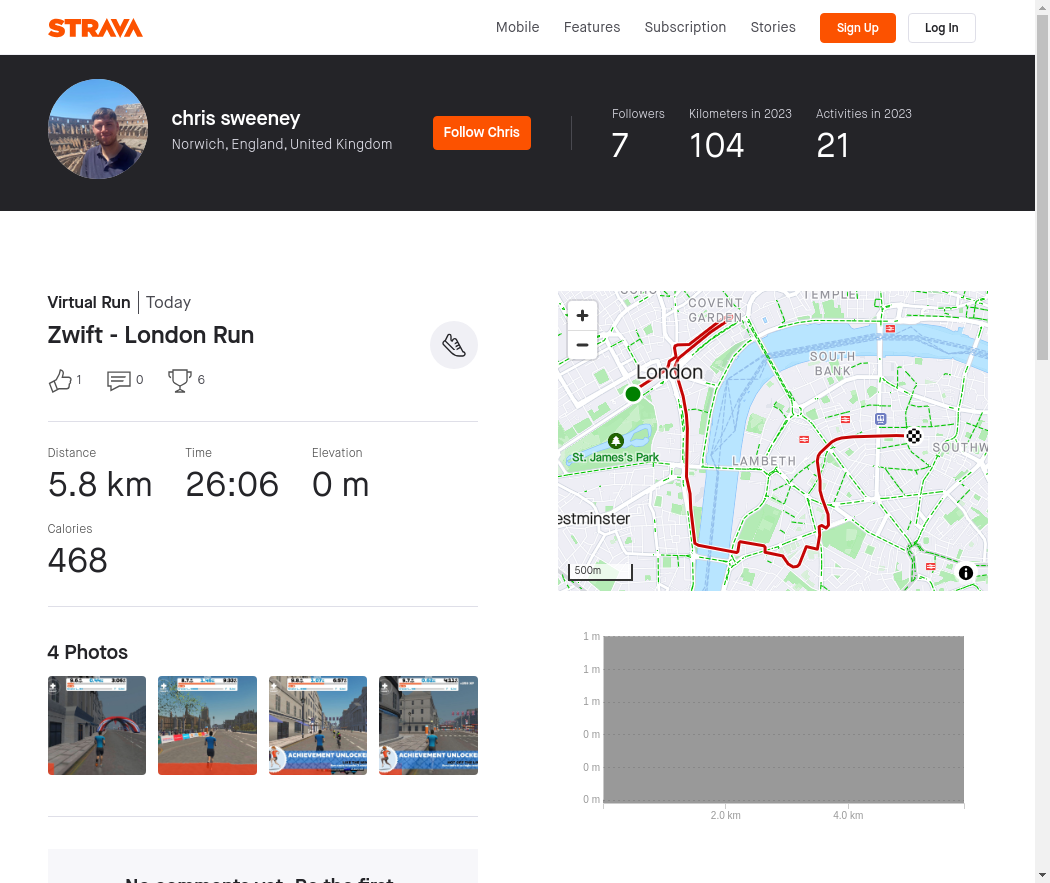Click the page vertical scrollbar

[1042, 200]
